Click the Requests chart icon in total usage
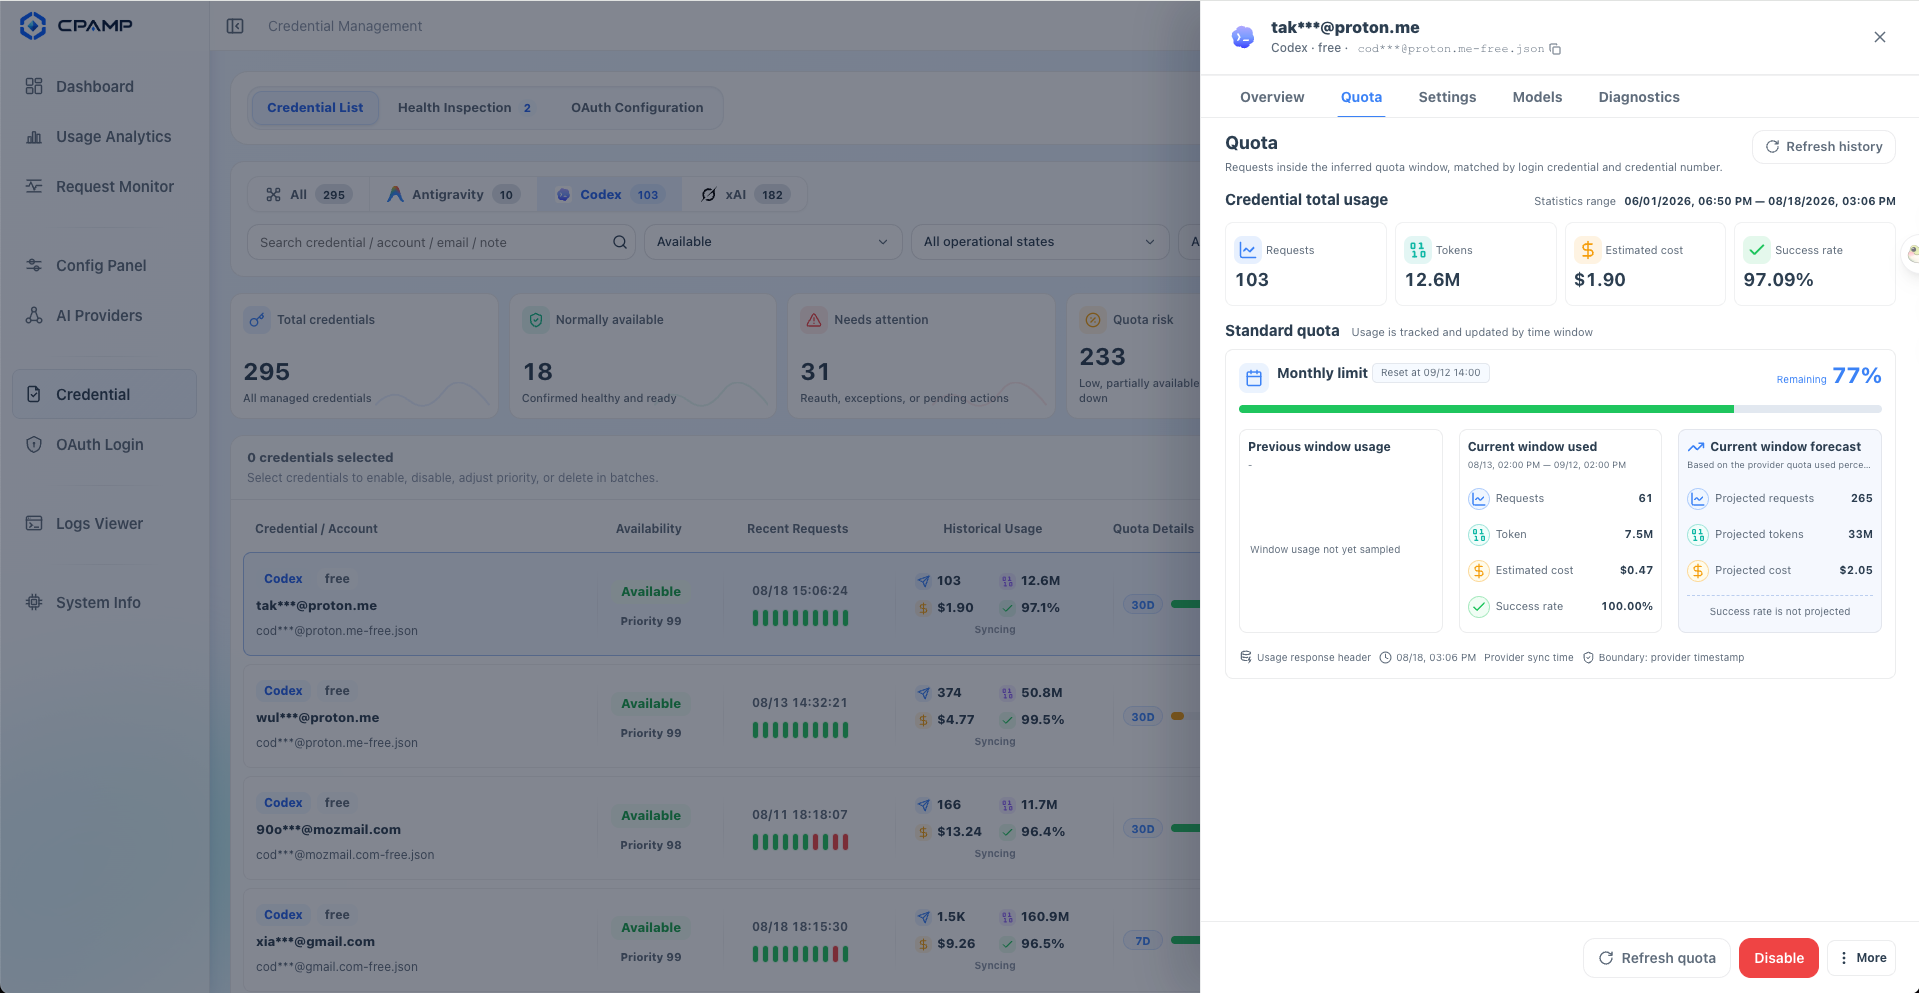This screenshot has height=993, width=1919. (x=1248, y=250)
